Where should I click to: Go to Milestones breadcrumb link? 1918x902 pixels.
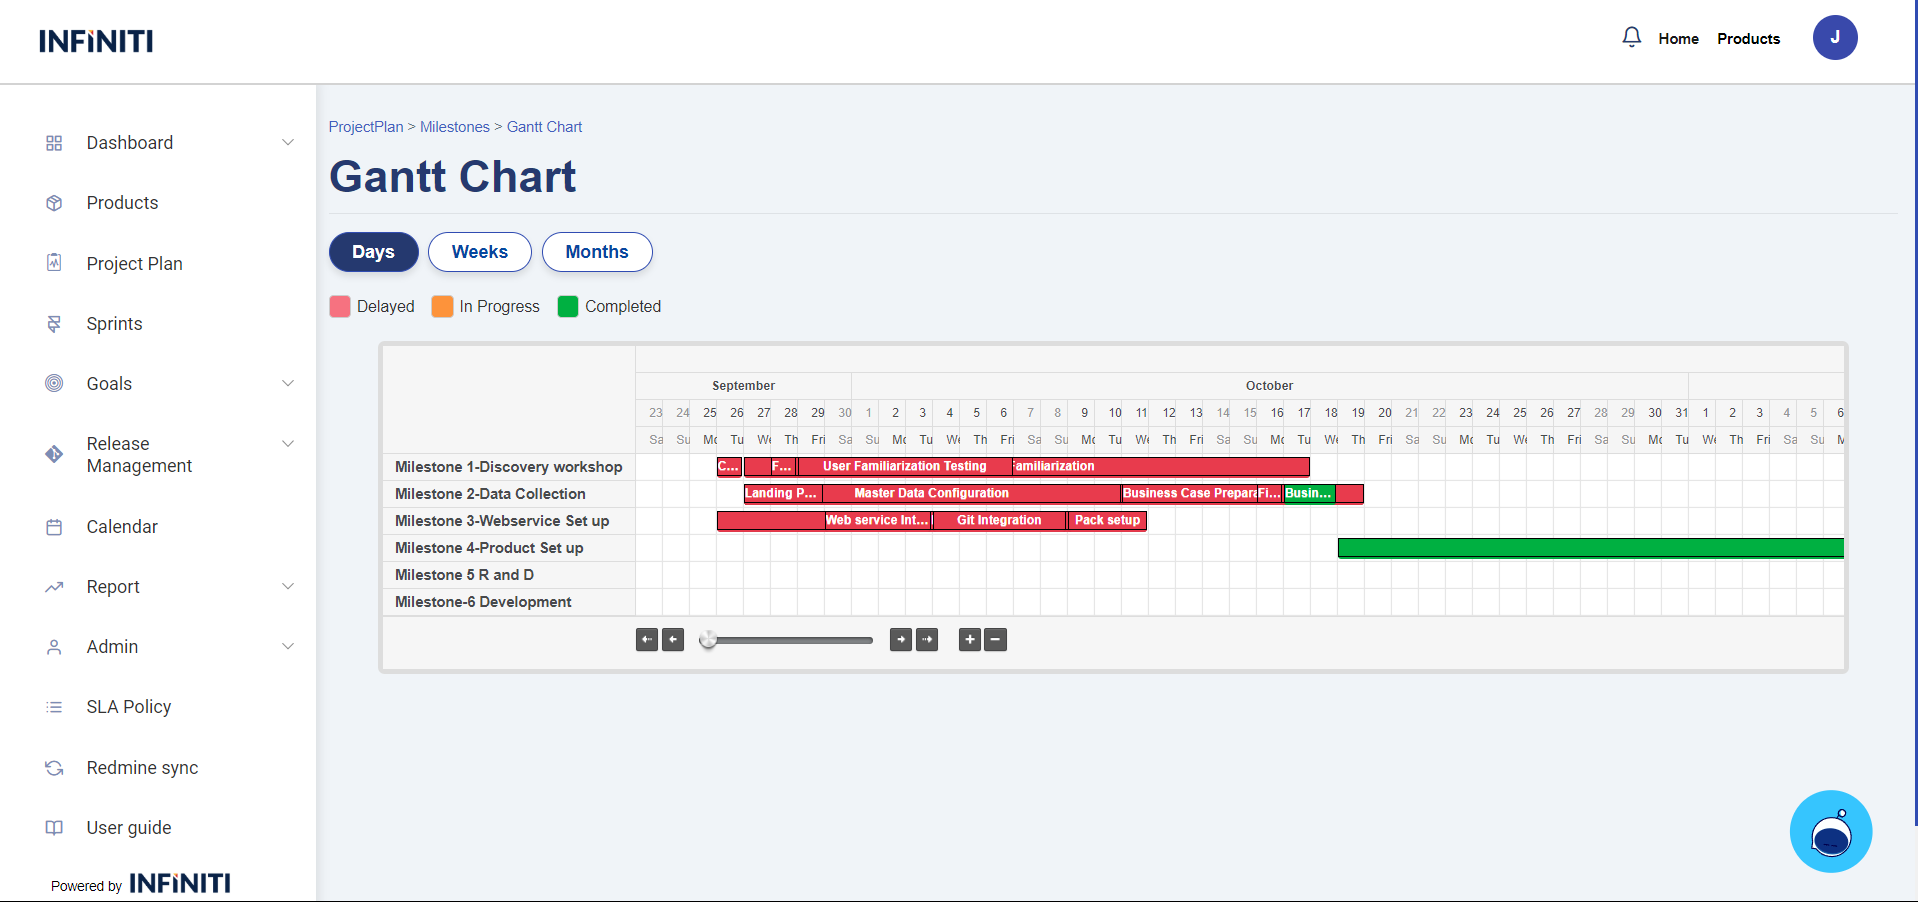point(454,127)
